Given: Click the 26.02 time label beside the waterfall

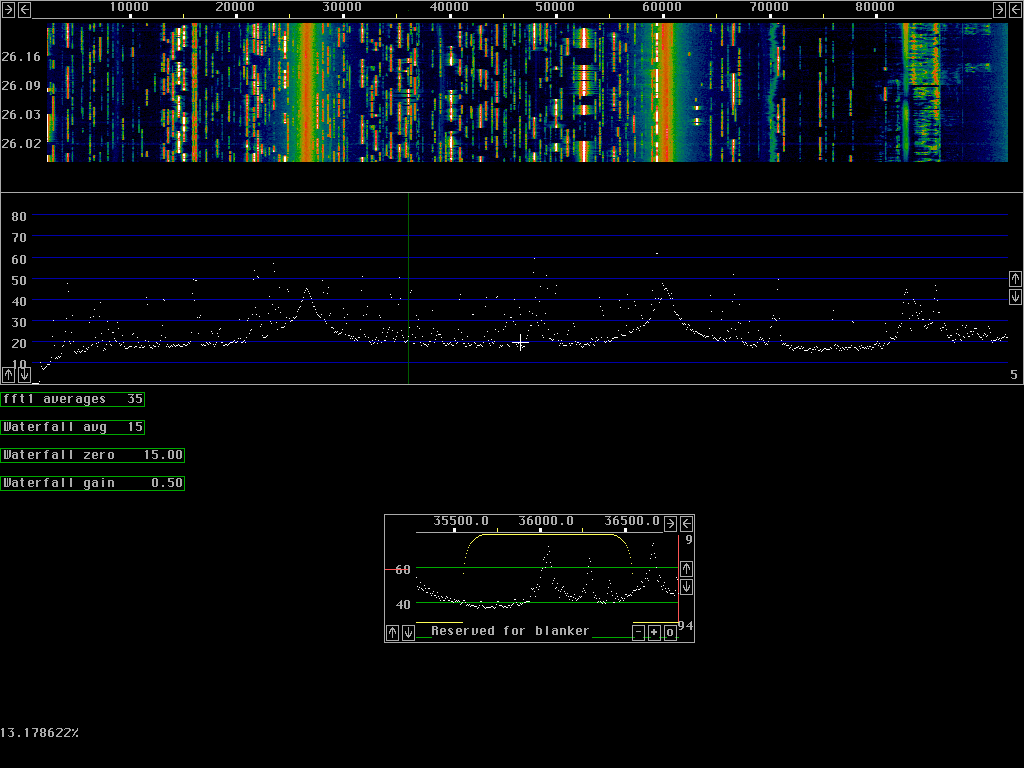Looking at the screenshot, I should click(x=21, y=143).
